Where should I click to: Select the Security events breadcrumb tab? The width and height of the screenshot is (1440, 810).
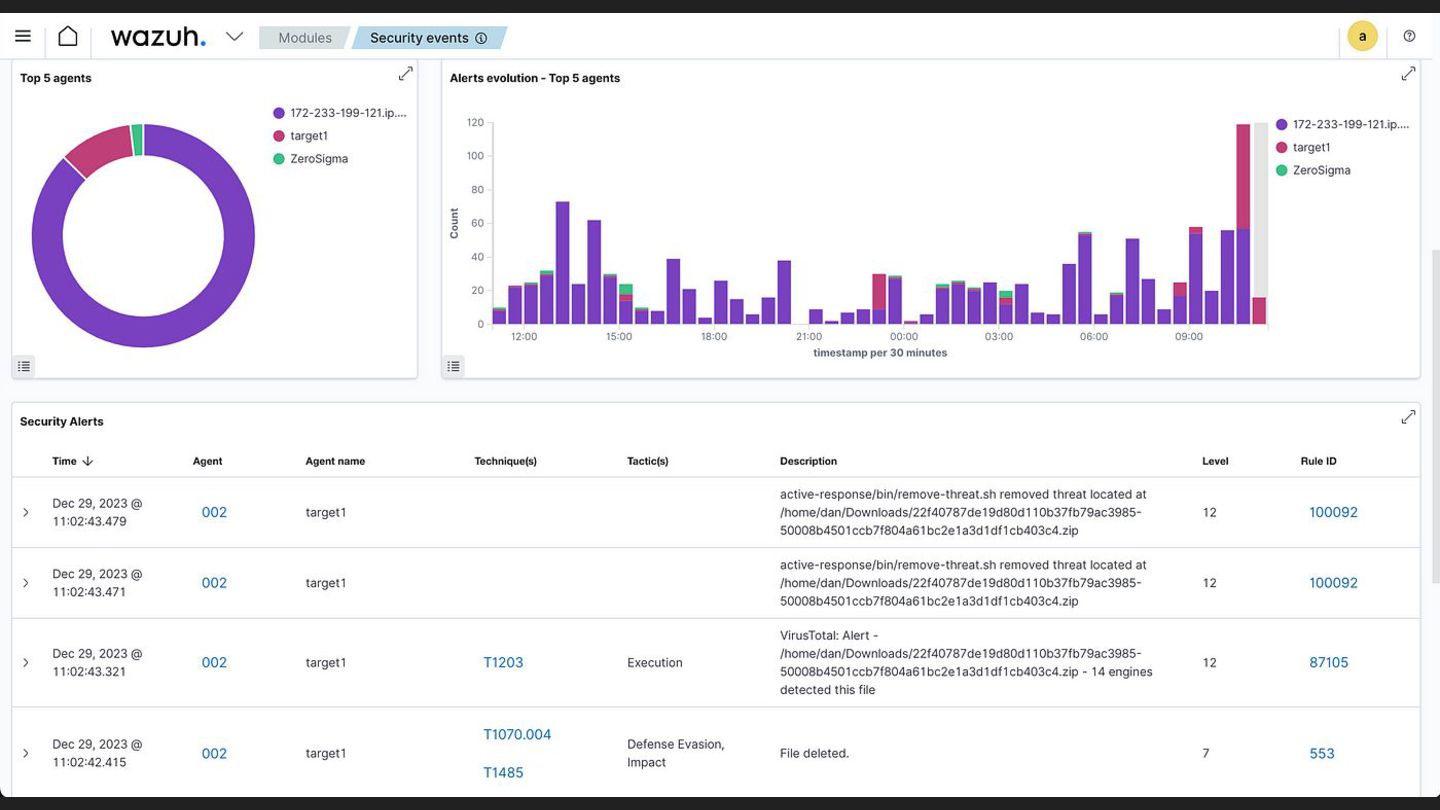pos(428,38)
